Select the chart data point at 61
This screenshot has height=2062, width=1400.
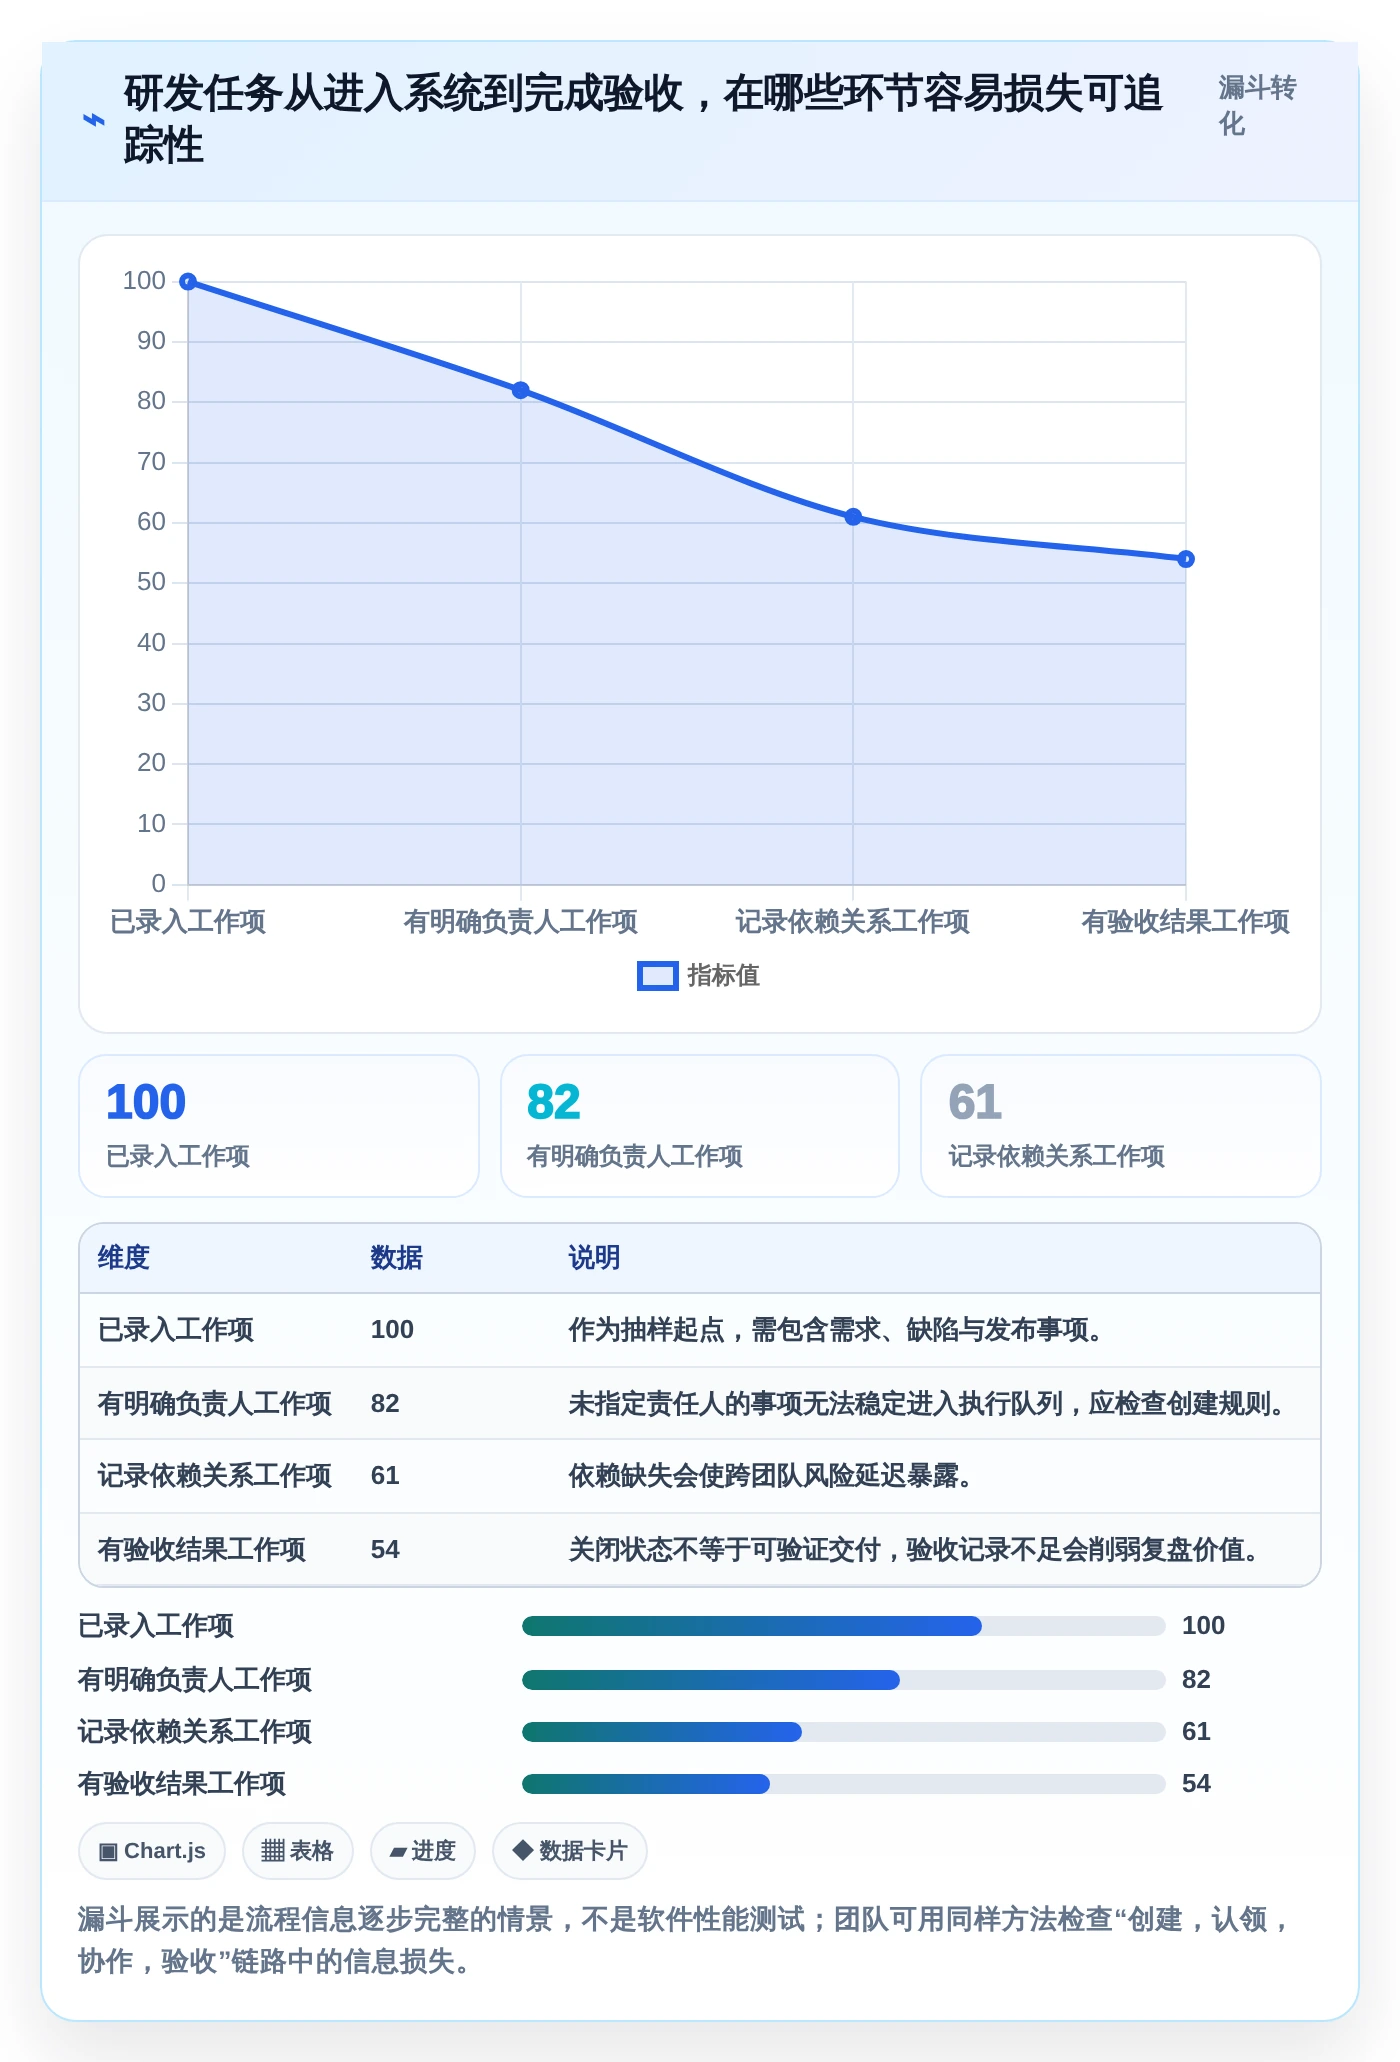[x=853, y=517]
